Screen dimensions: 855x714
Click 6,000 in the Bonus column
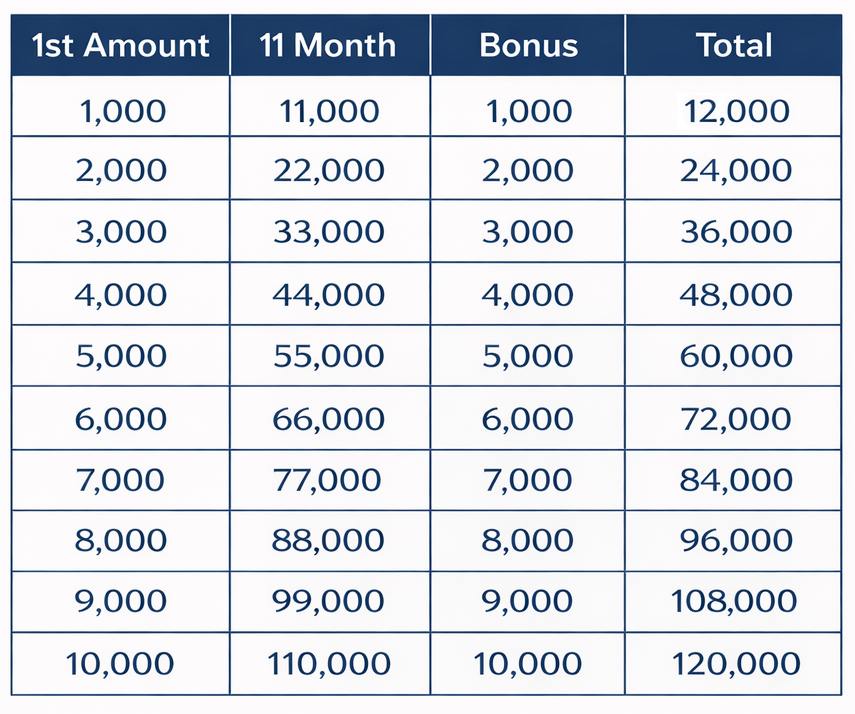pyautogui.click(x=528, y=418)
